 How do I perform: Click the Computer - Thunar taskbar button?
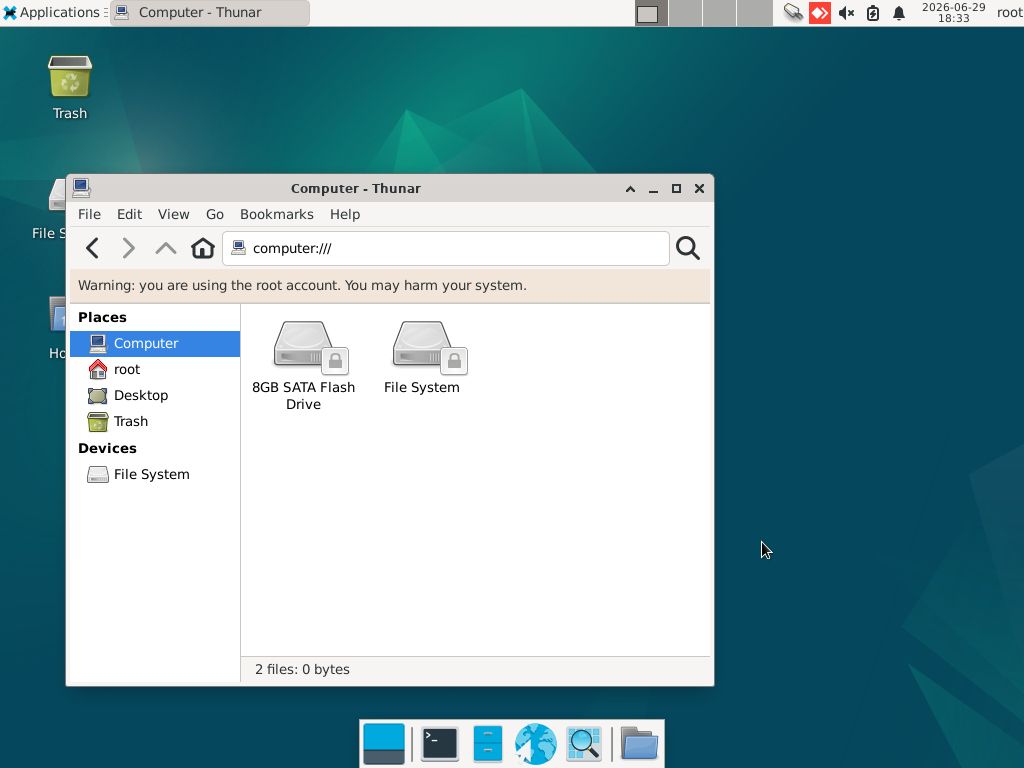coord(210,12)
